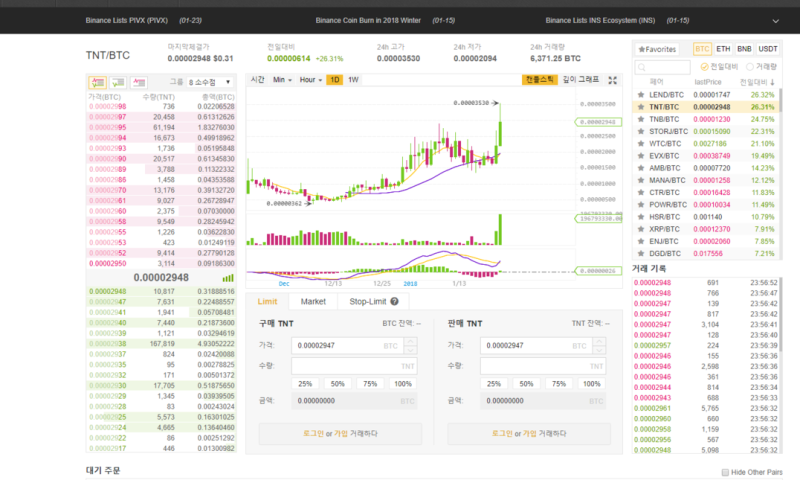Image resolution: width=800 pixels, height=480 pixels.
Task: Show buy orders only book view
Action: pyautogui.click(x=118, y=82)
